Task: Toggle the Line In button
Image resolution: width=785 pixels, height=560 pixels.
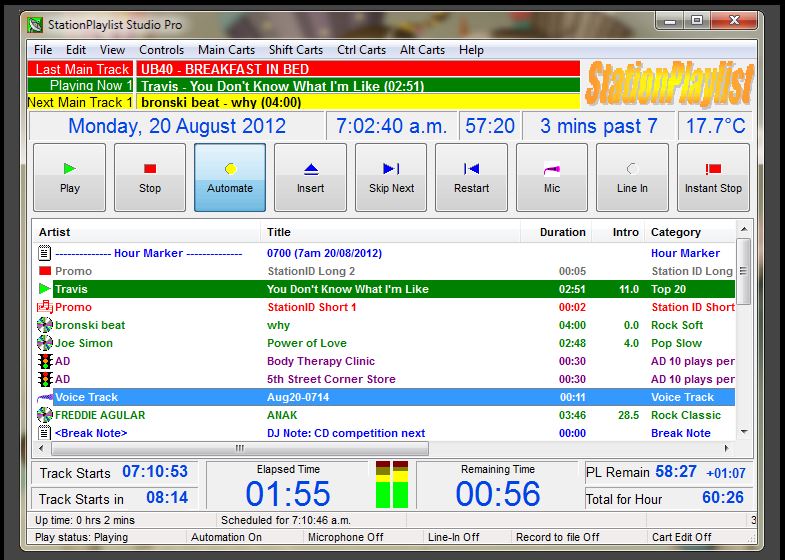Action: click(x=632, y=177)
